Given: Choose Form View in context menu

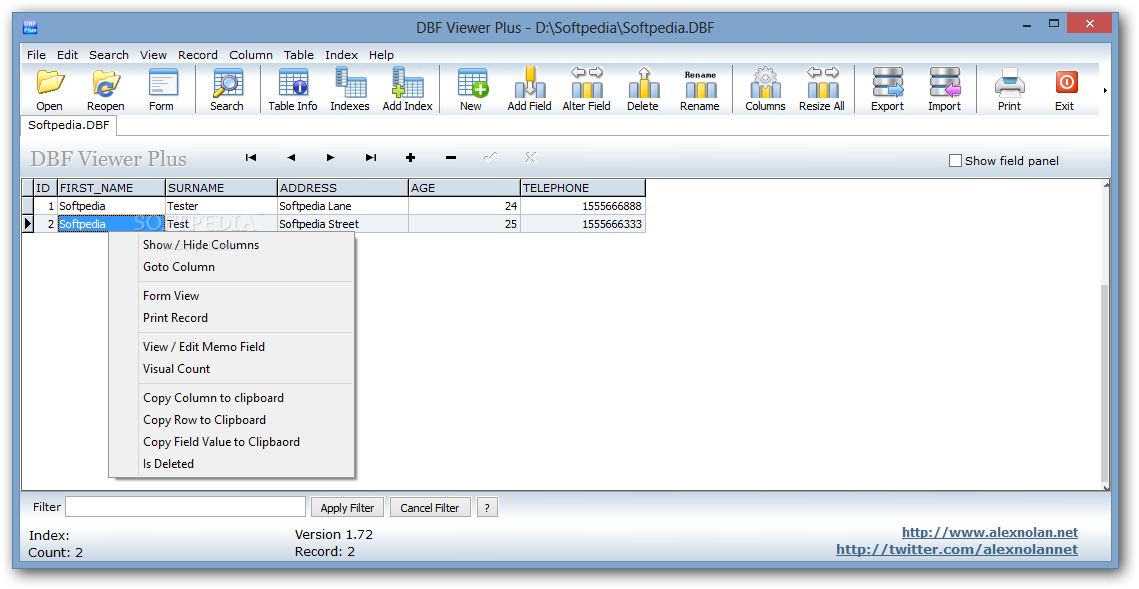Looking at the screenshot, I should pos(232,296).
